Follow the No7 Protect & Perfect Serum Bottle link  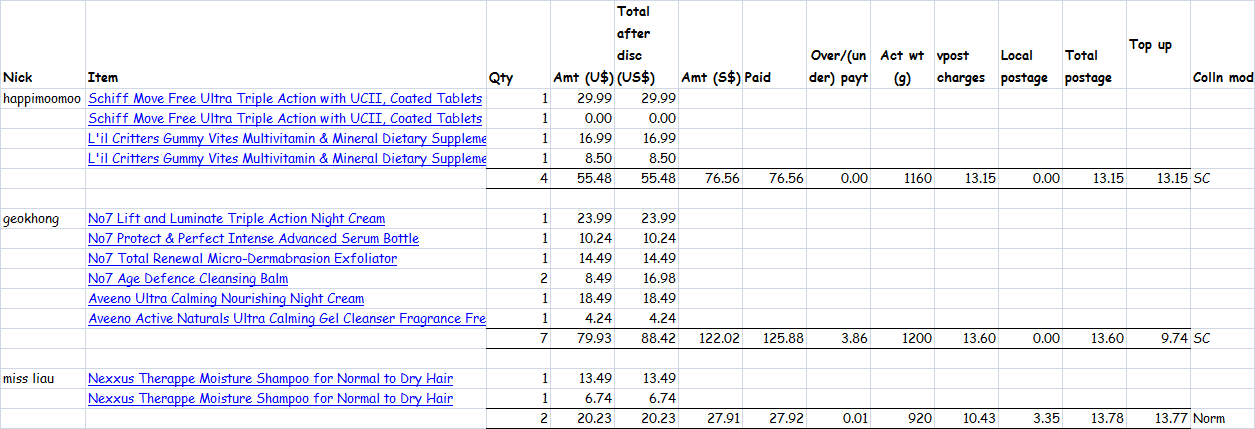[x=253, y=239]
